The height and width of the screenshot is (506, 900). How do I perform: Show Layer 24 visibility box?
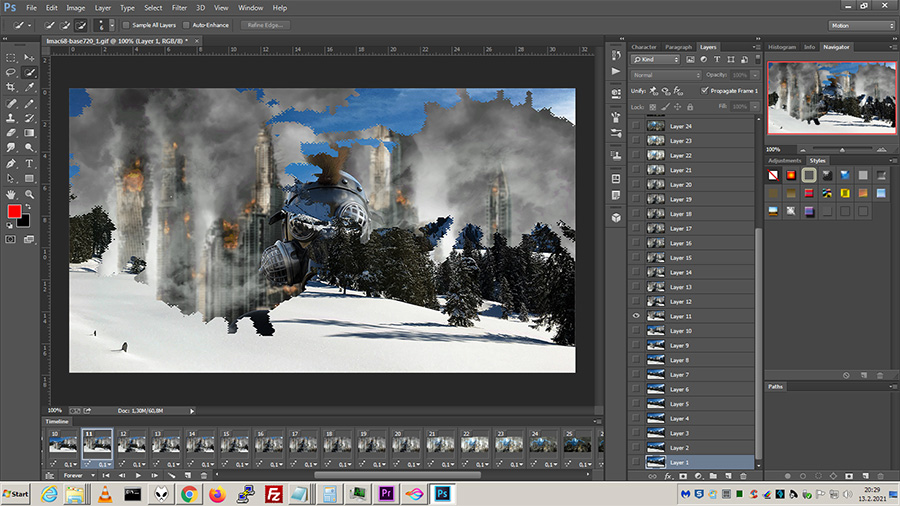tap(636, 126)
